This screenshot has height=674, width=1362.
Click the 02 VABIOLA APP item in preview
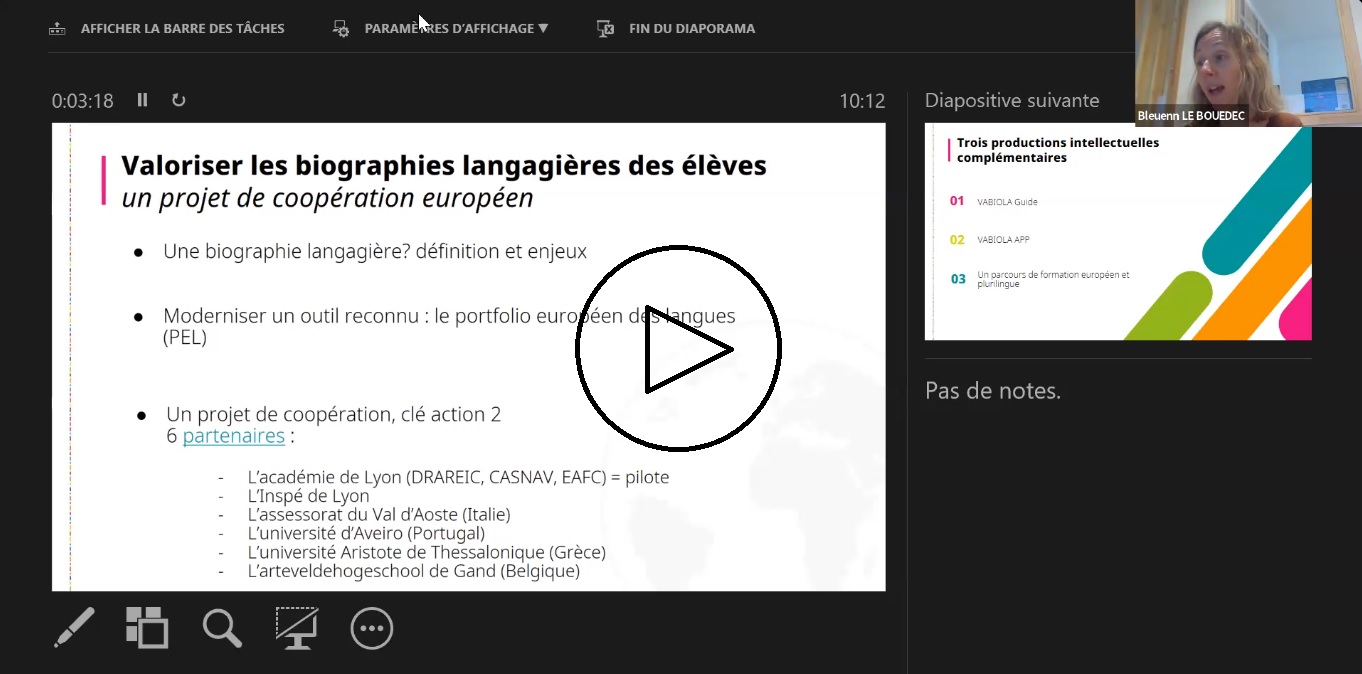point(990,240)
